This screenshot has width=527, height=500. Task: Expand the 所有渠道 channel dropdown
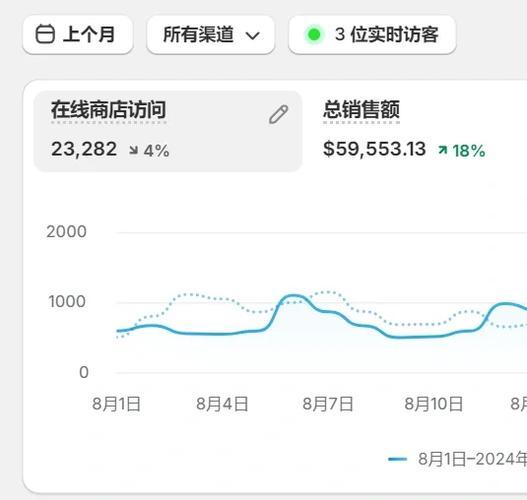(211, 34)
